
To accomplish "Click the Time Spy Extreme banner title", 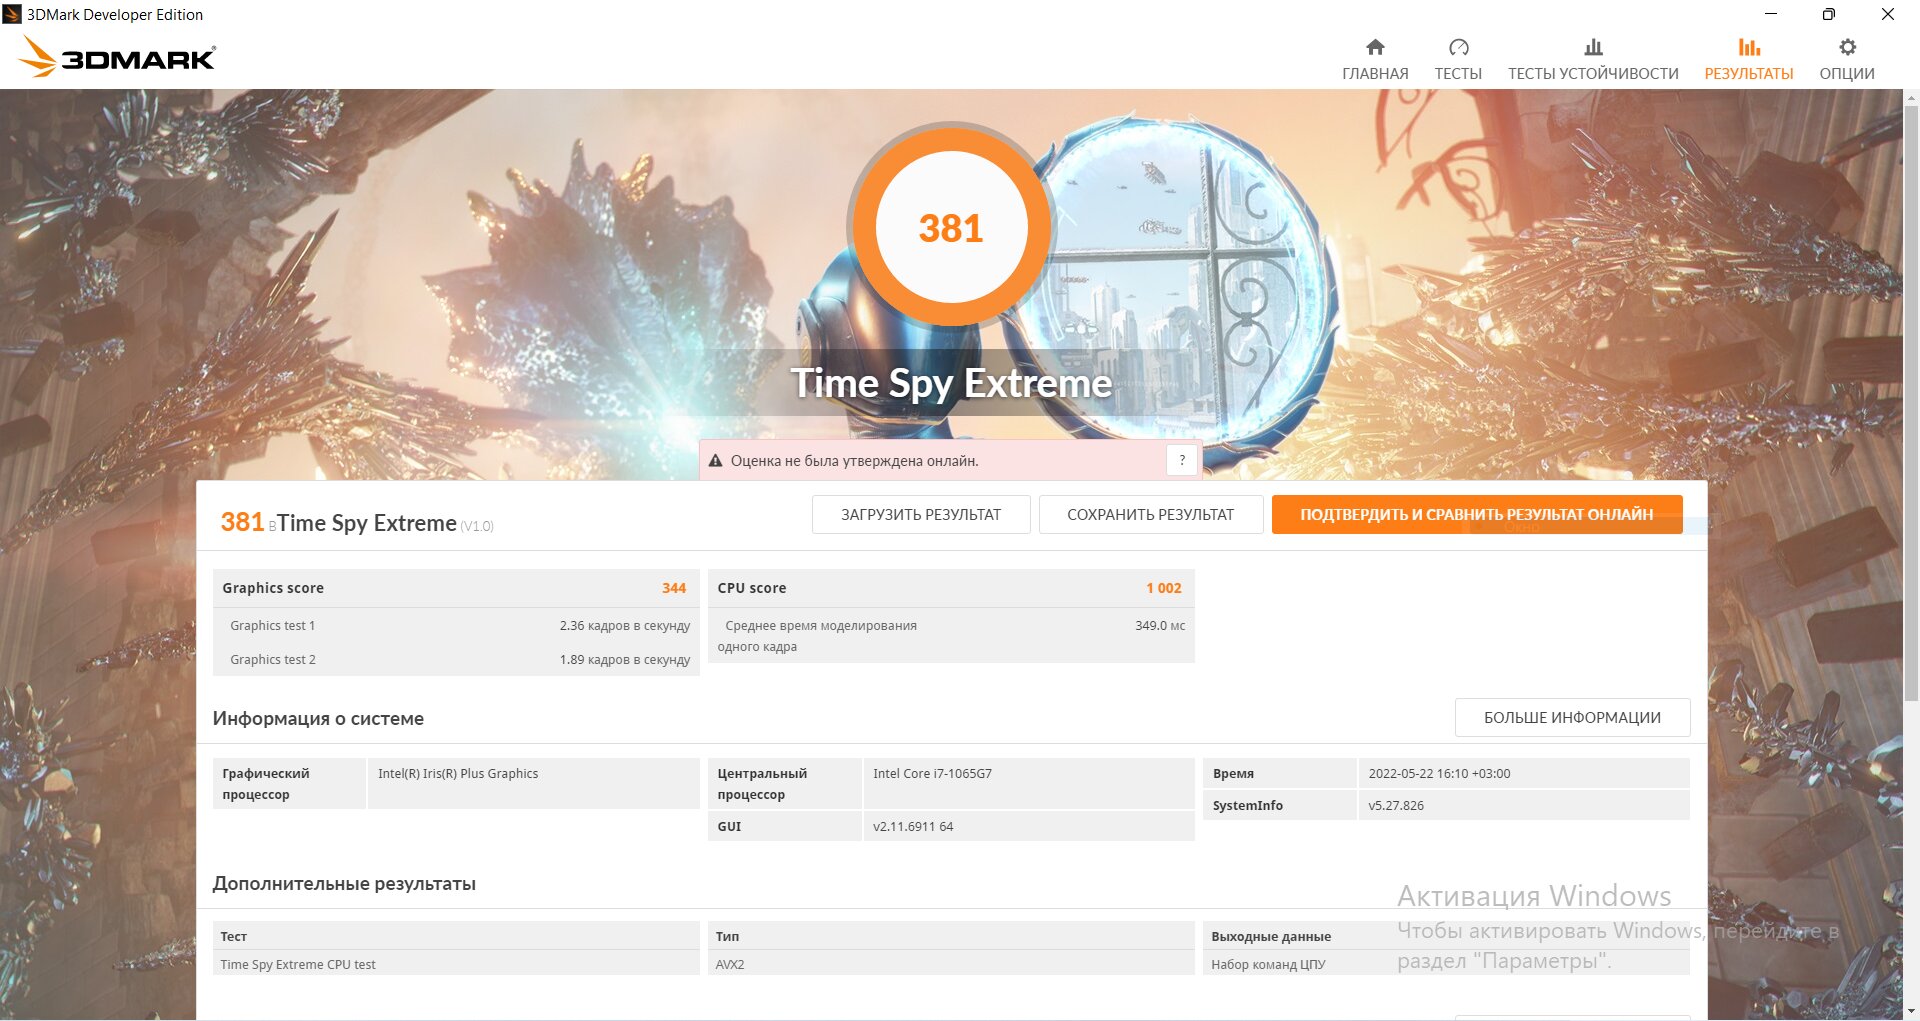I will 951,383.
